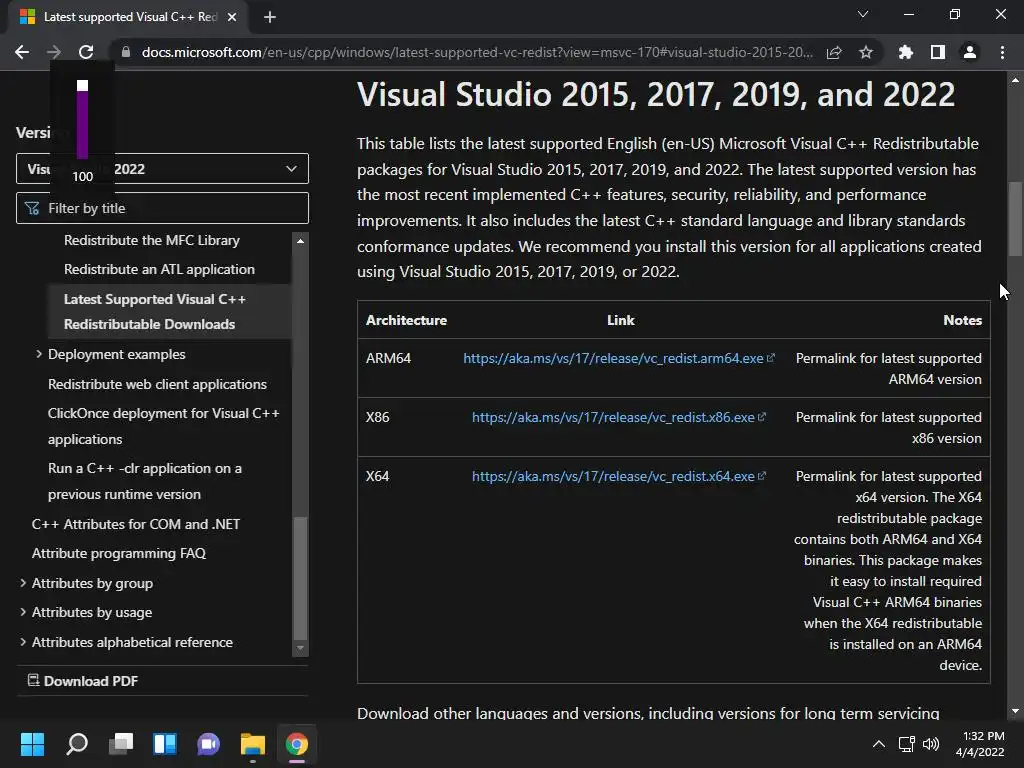Open Redistribute an ATL application
Screen dimensions: 1024x768
pyautogui.click(x=159, y=269)
